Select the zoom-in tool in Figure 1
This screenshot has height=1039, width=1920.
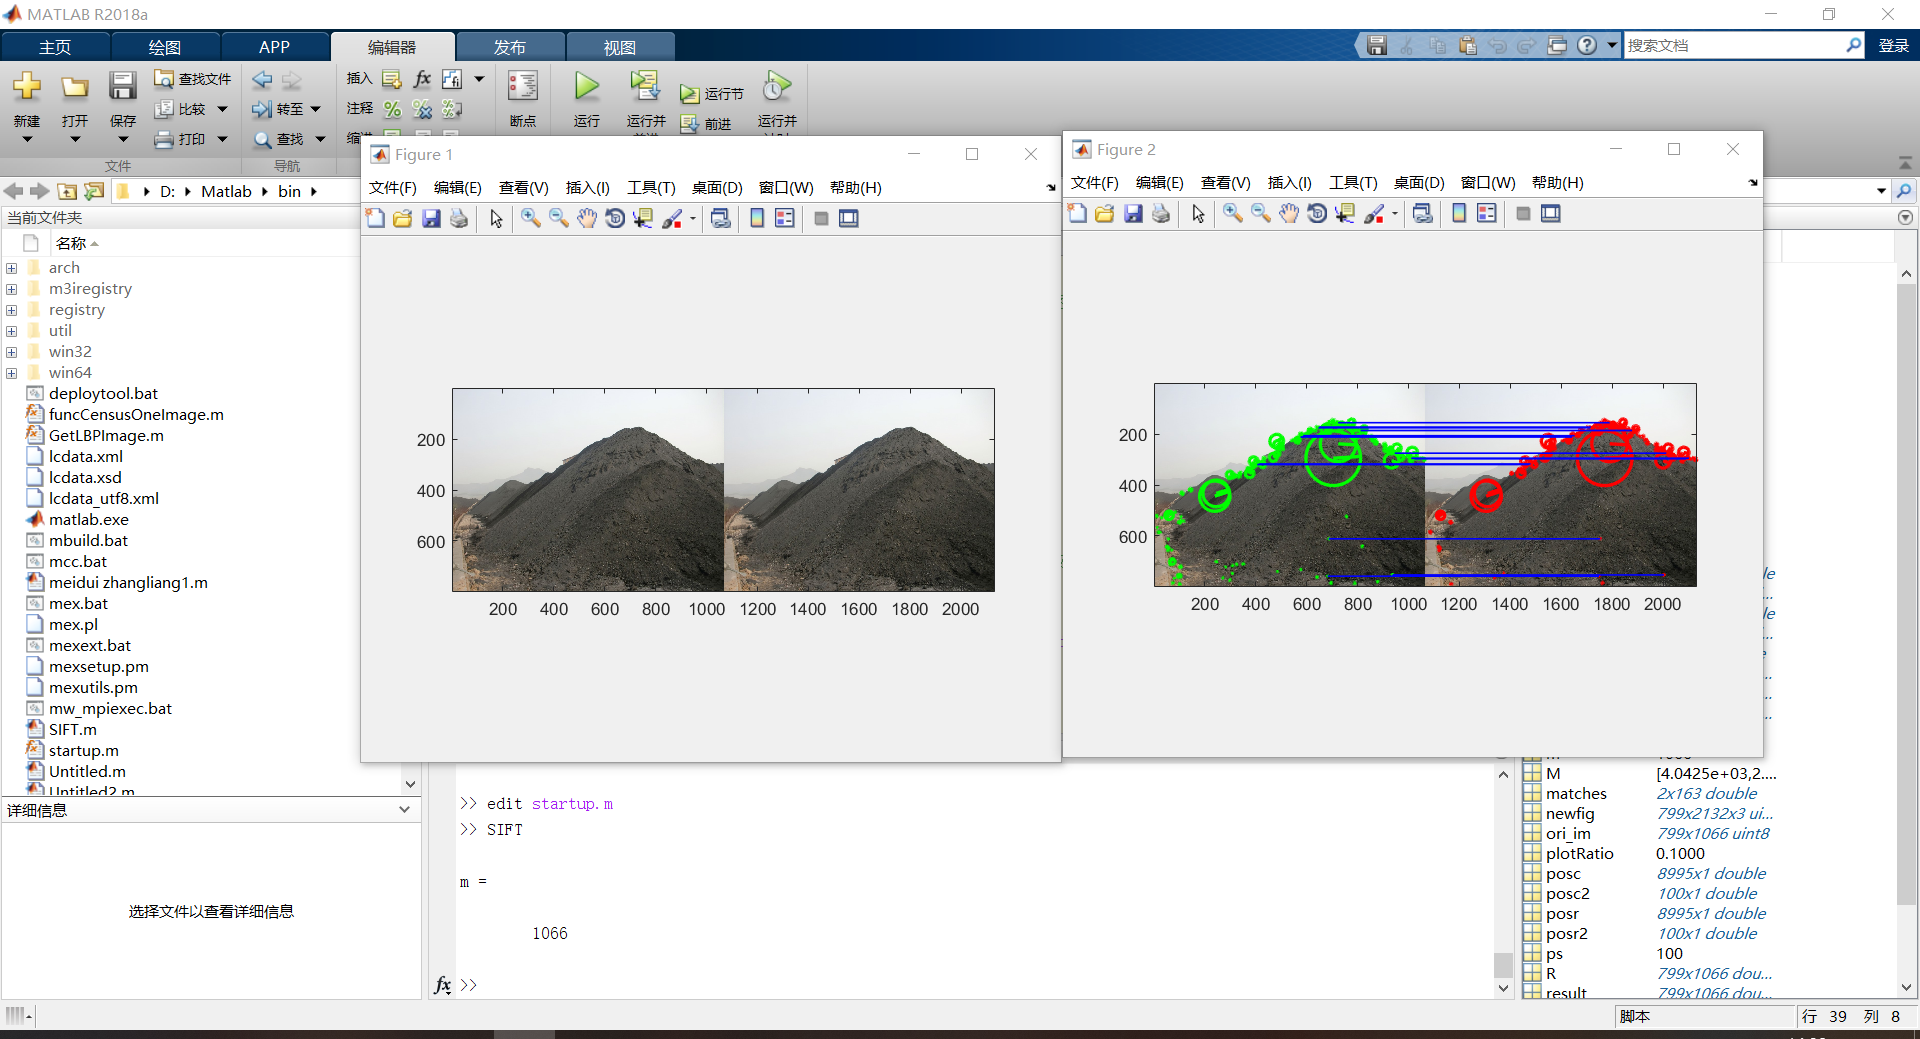point(530,218)
